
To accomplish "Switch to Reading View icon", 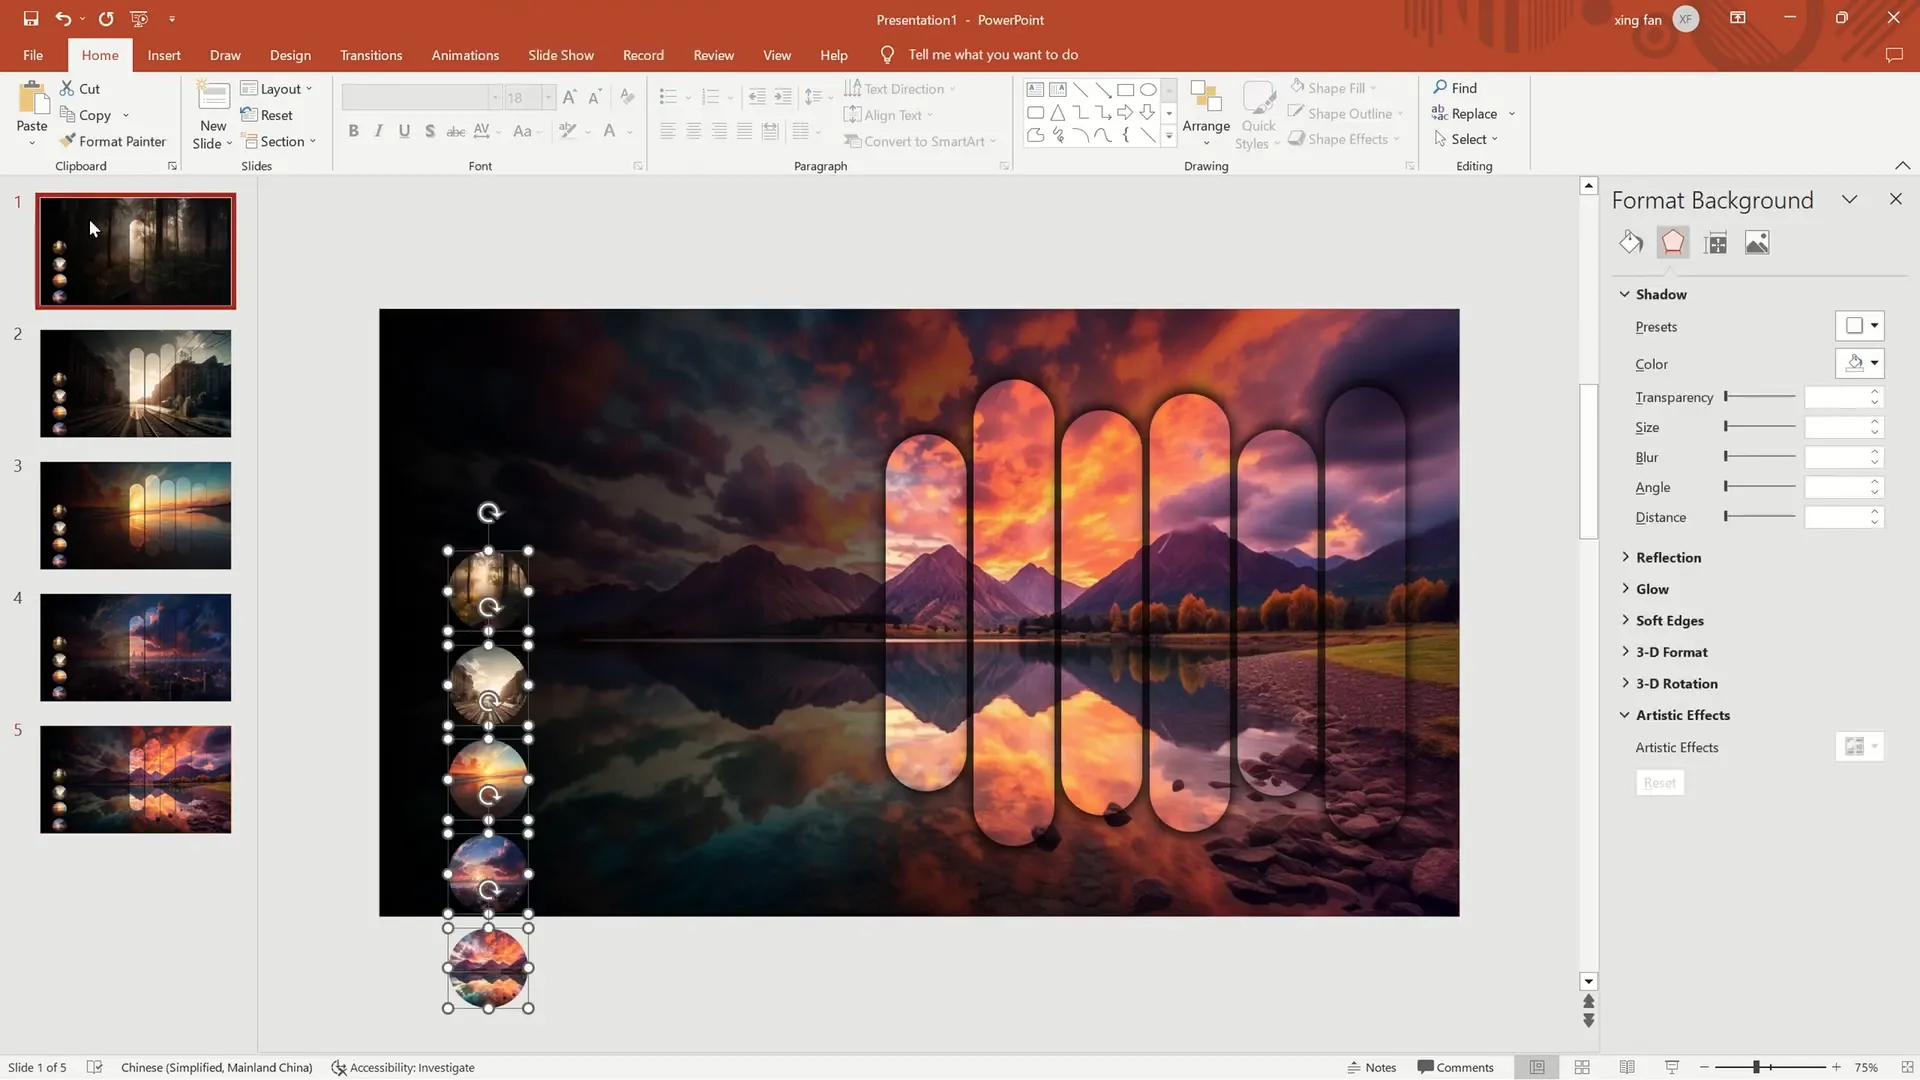I will [x=1627, y=1067].
